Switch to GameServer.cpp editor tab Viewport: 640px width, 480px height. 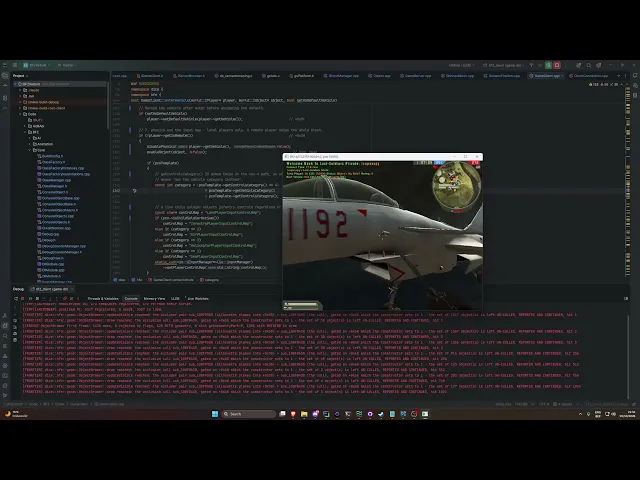[x=416, y=76]
